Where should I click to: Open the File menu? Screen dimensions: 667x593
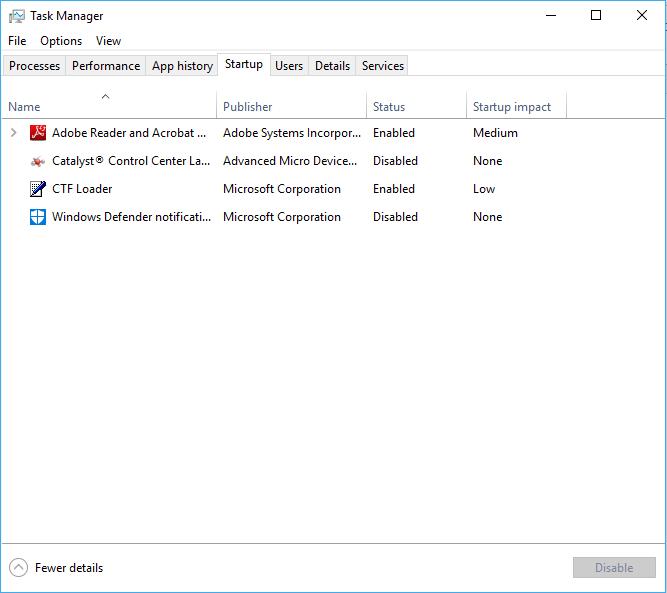[17, 41]
